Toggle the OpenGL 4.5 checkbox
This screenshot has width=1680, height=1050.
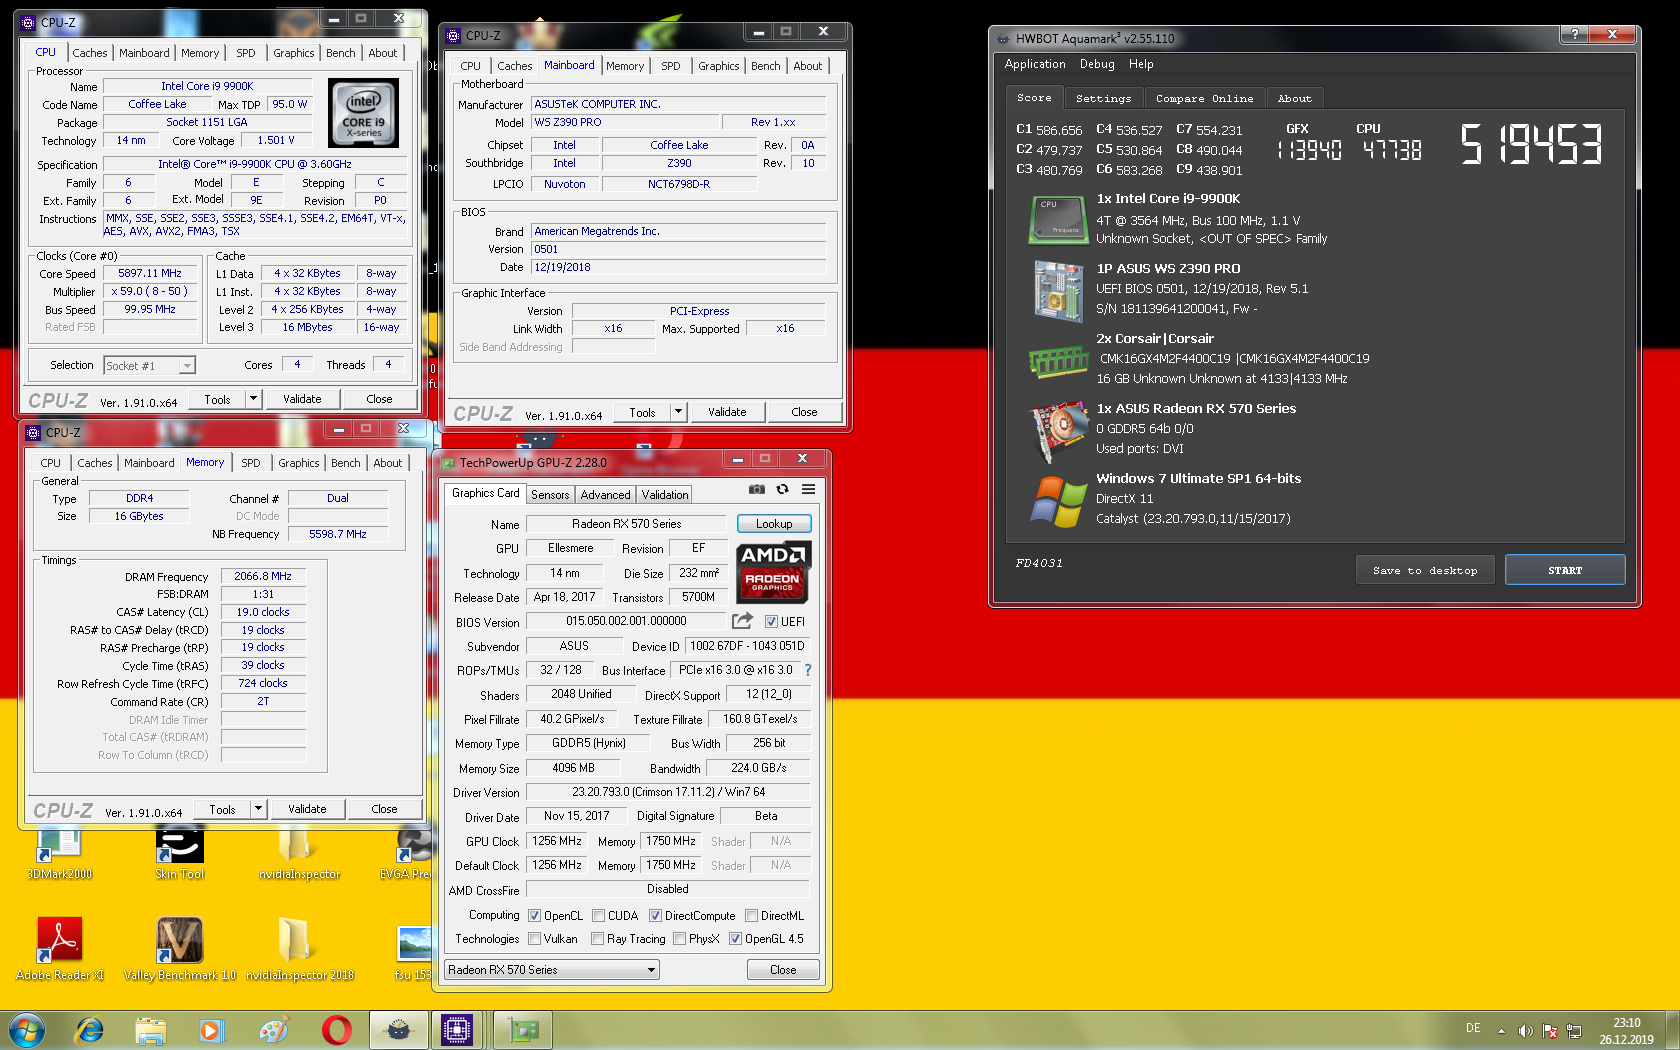735,938
